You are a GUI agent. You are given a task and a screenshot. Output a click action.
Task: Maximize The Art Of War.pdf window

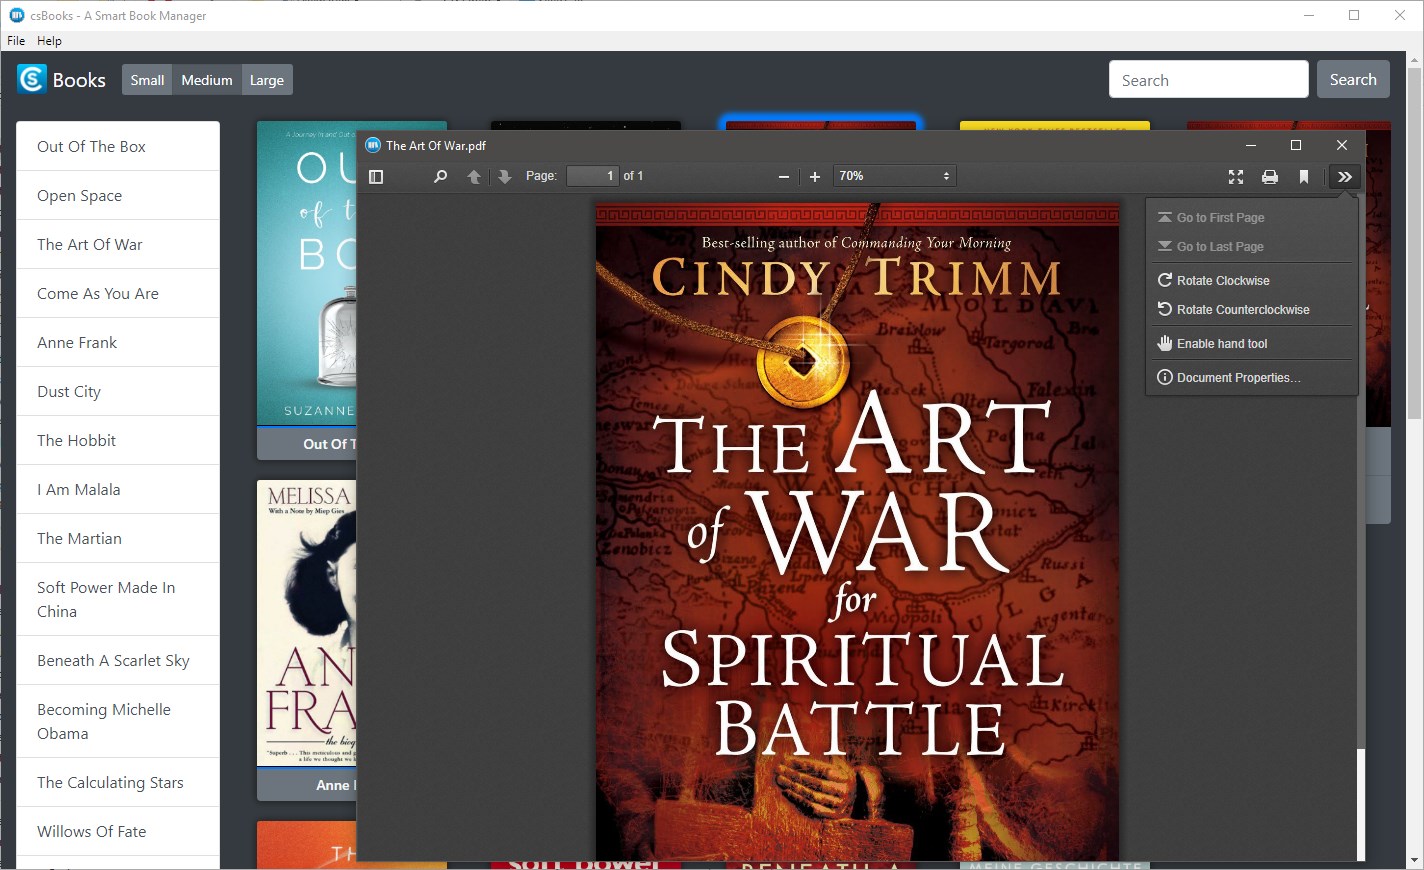click(1296, 145)
